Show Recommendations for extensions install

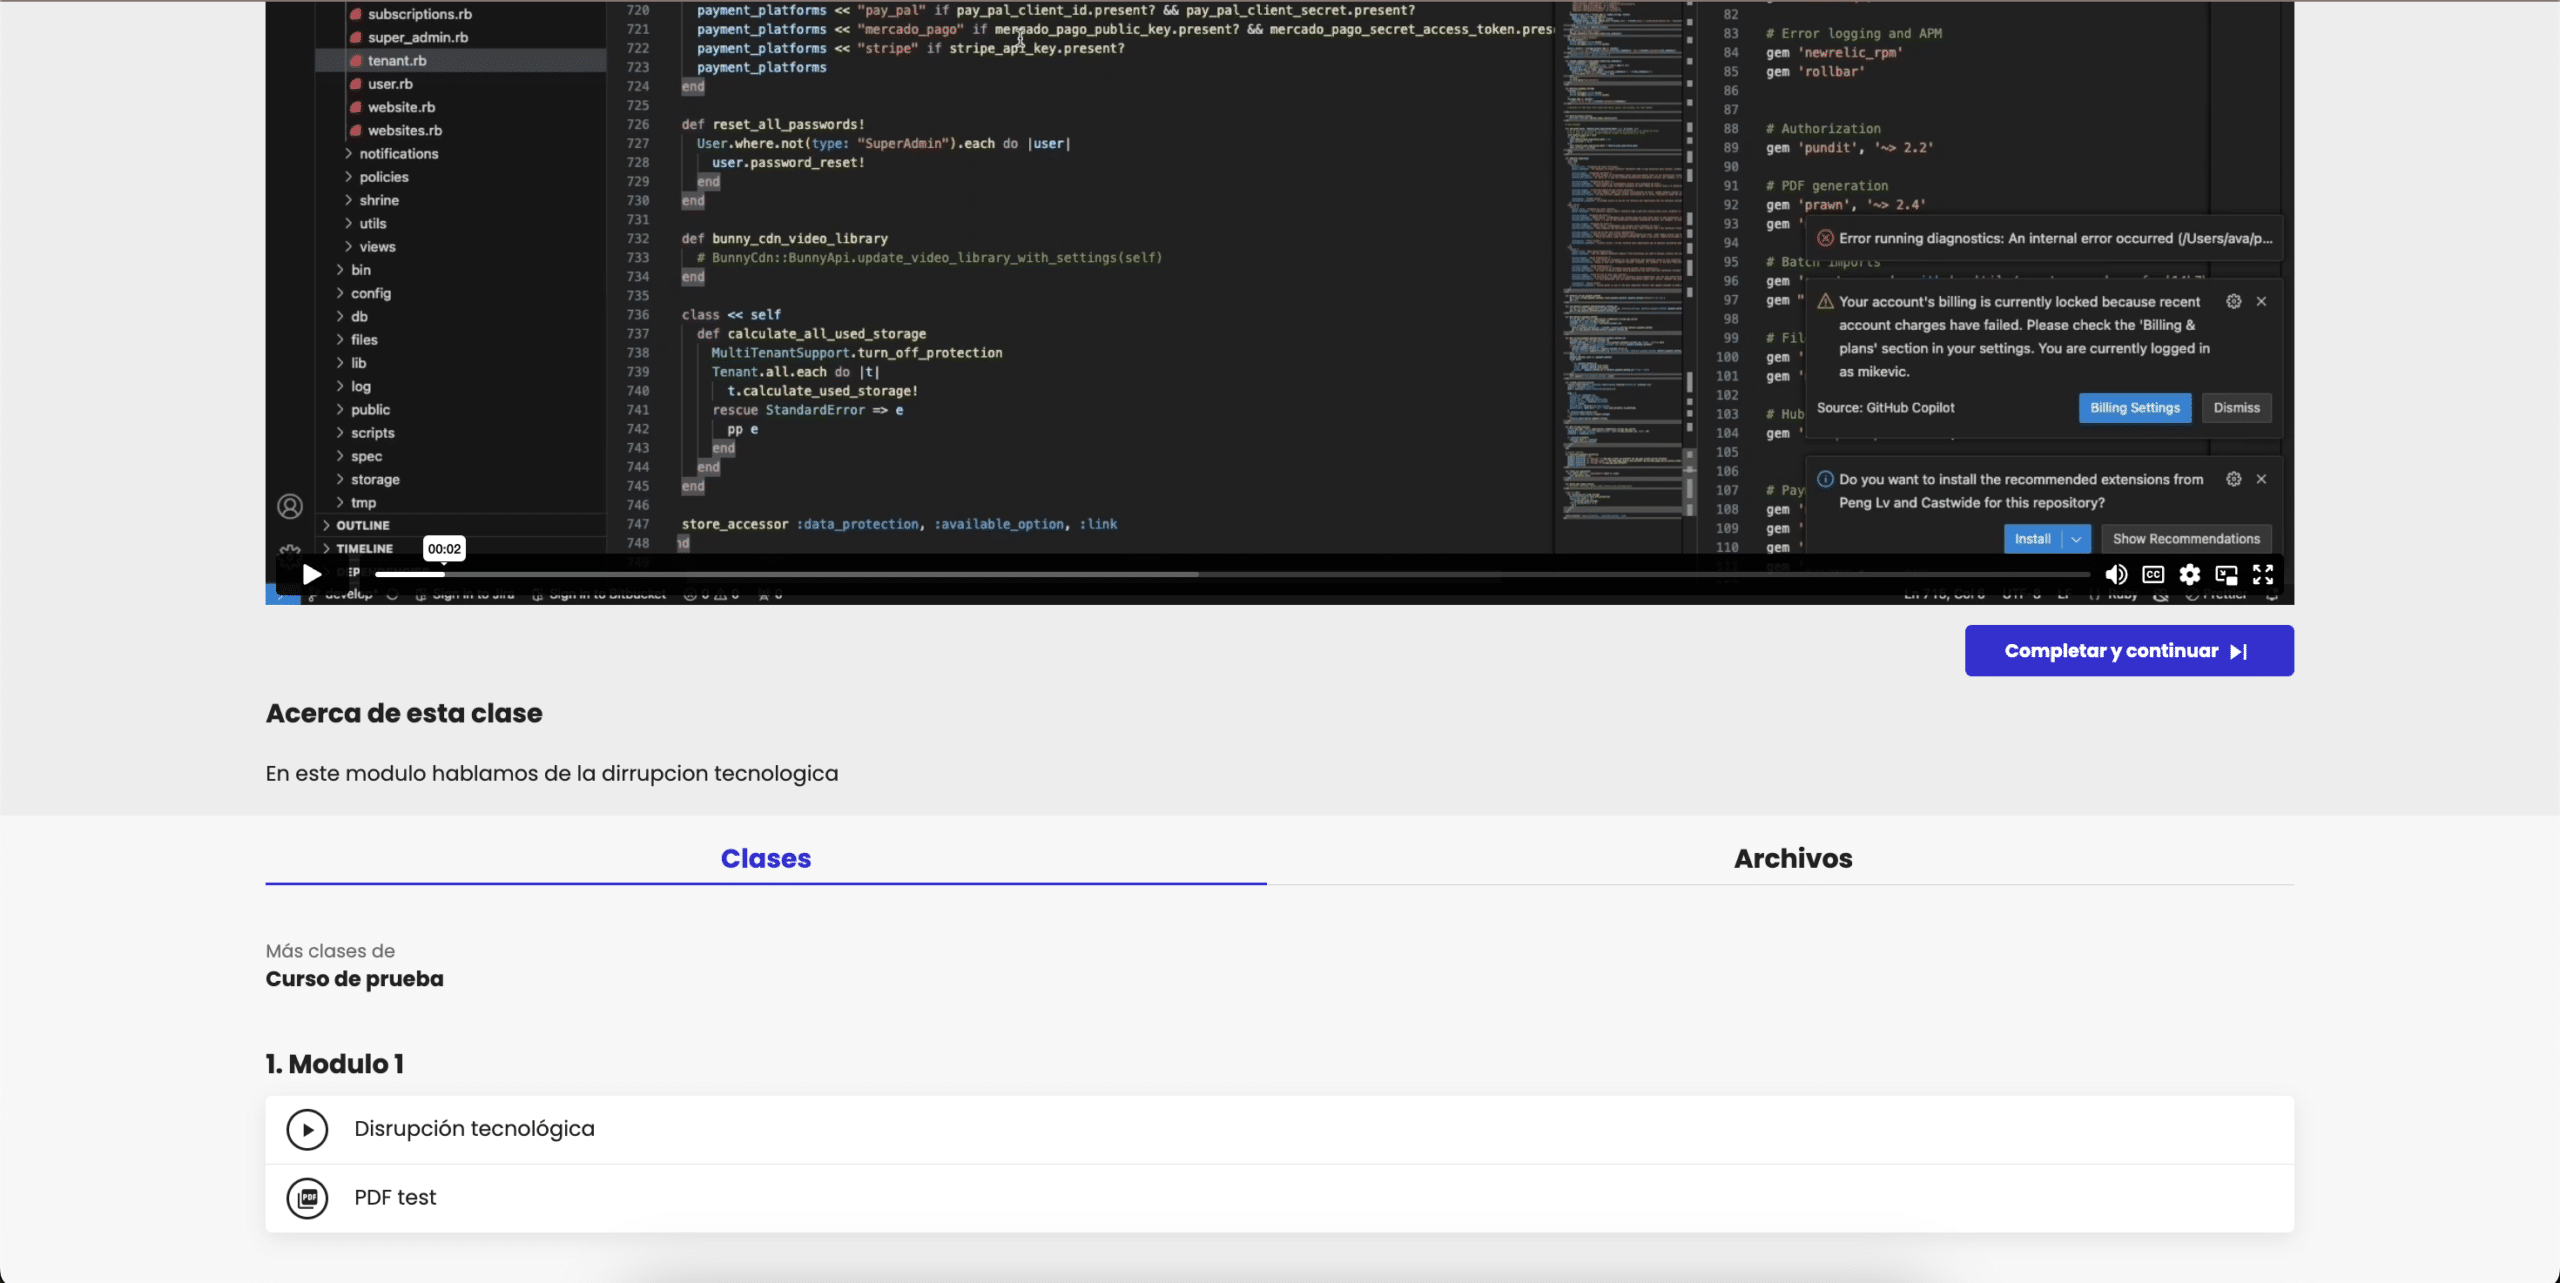click(x=2187, y=538)
